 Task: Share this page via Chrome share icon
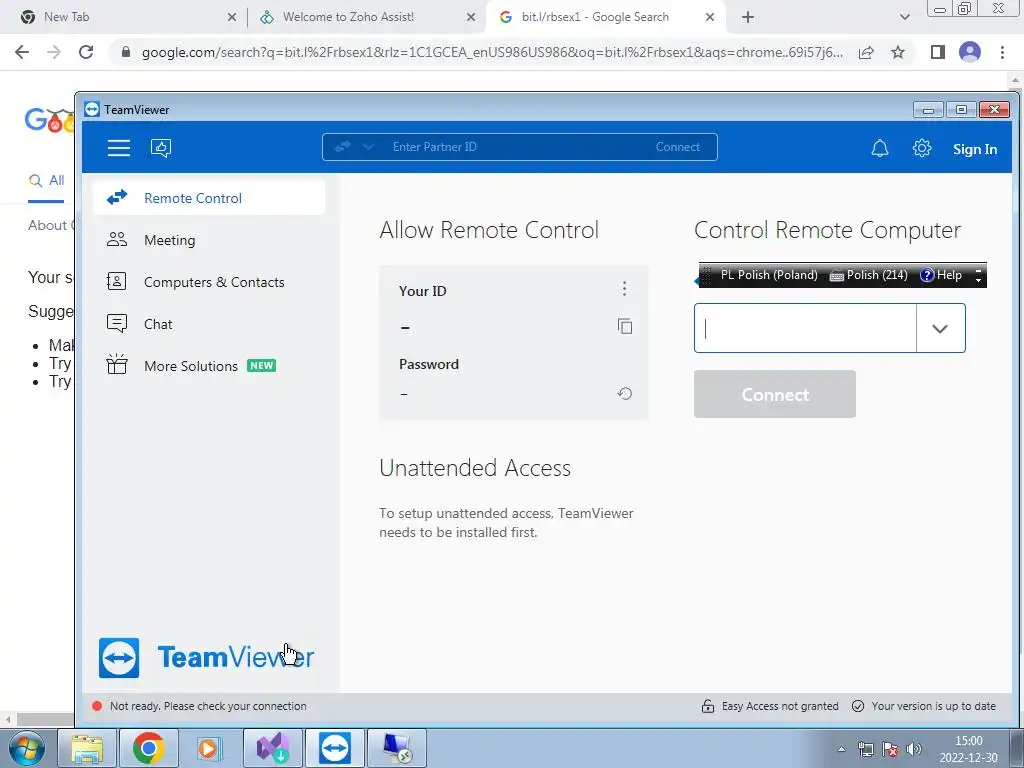(x=866, y=52)
